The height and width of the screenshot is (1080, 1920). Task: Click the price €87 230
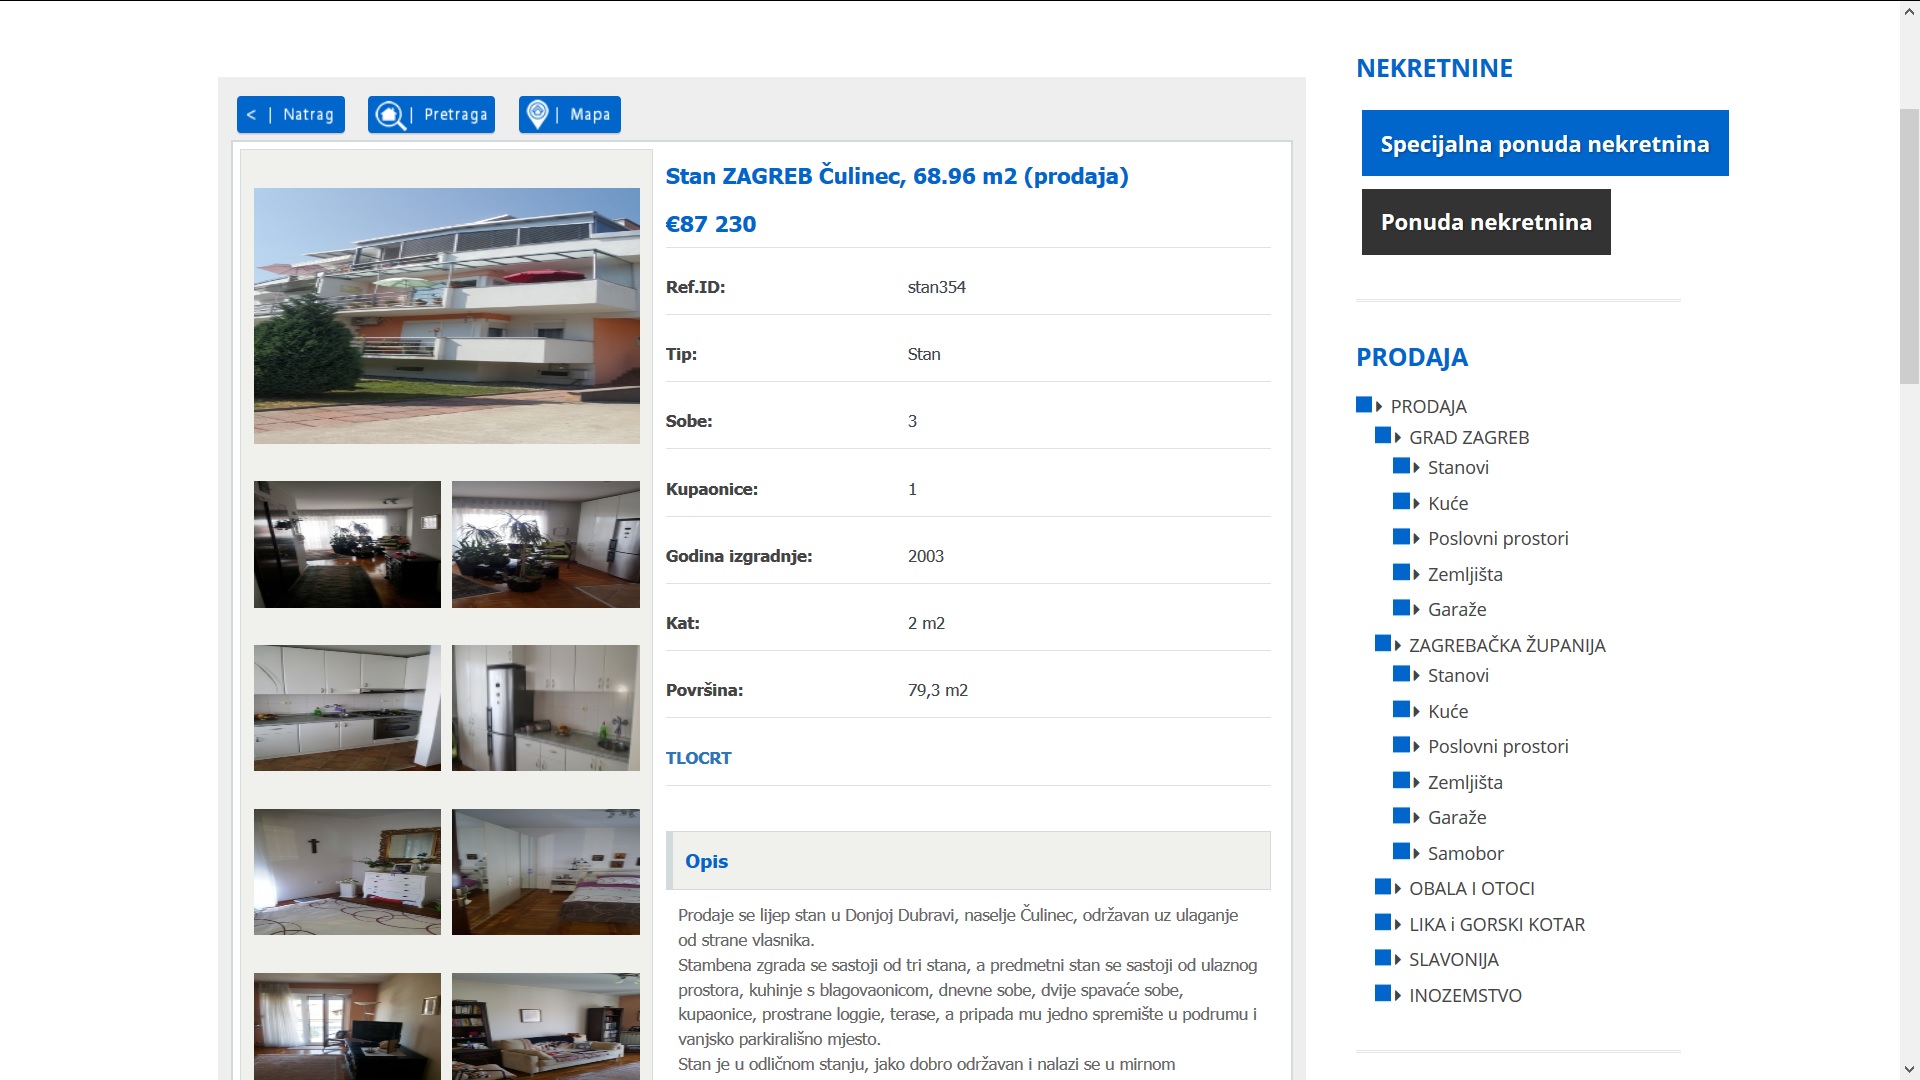(711, 224)
